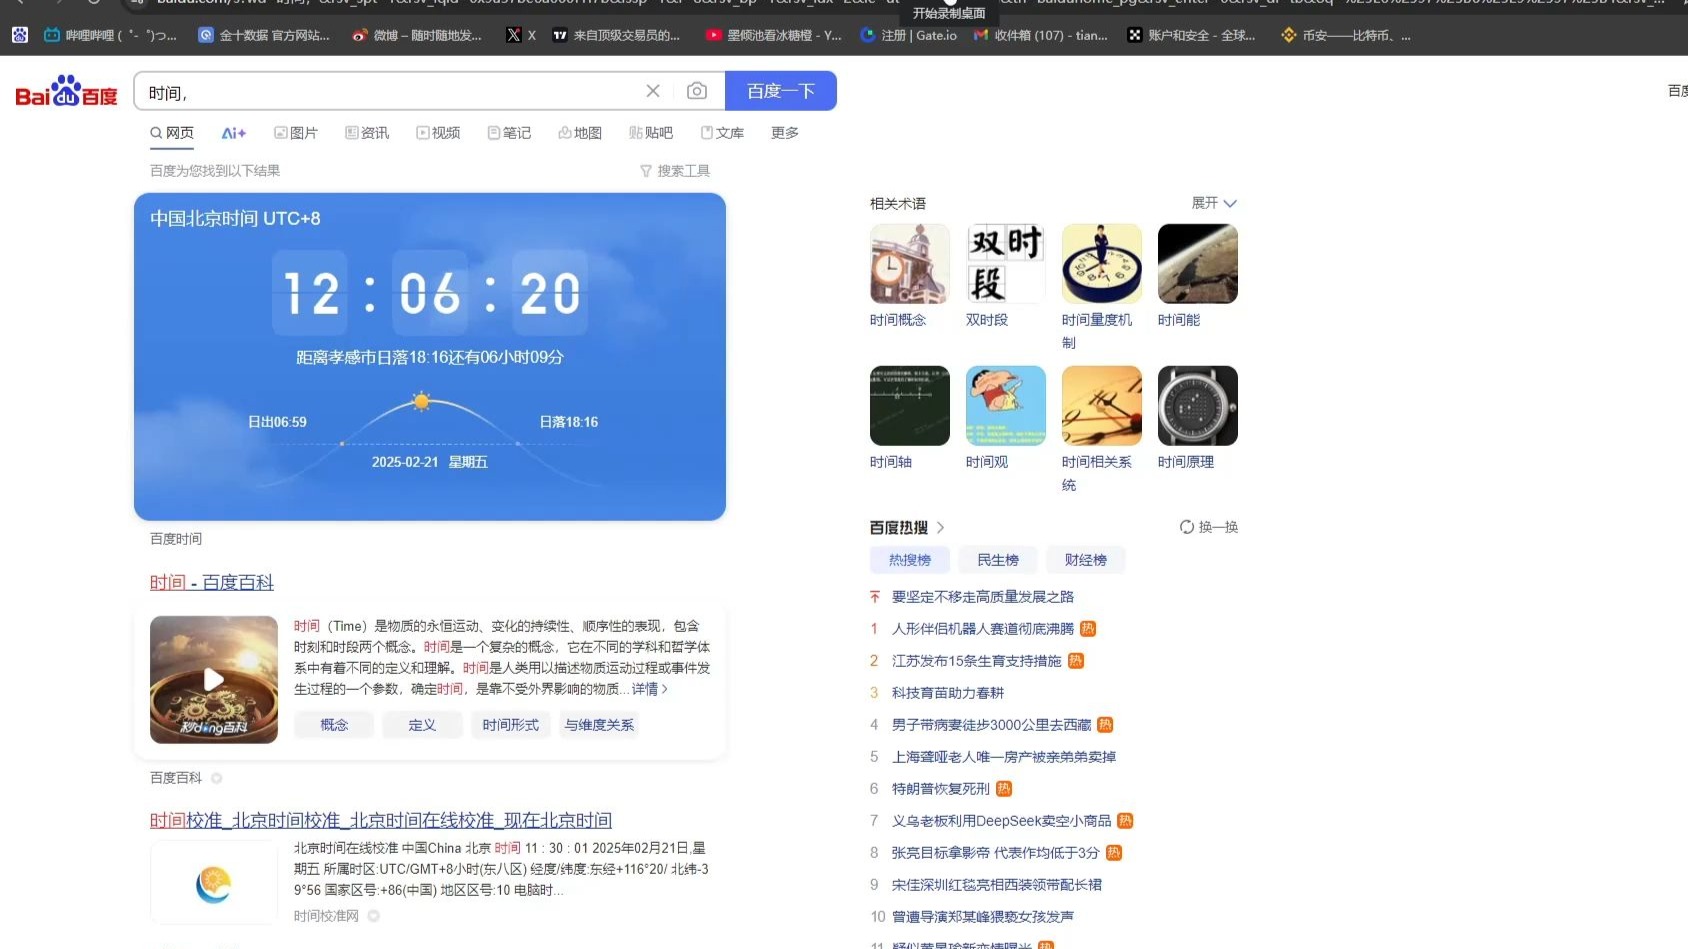Image resolution: width=1688 pixels, height=949 pixels.
Task: Open 百度热搜 heading arrow
Action: [x=941, y=527]
